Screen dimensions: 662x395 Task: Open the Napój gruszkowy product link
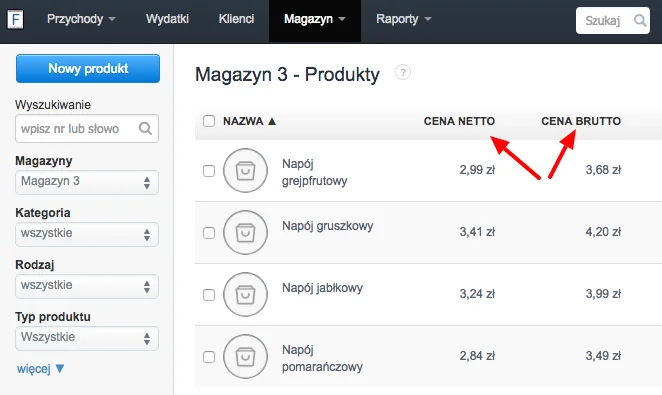point(328,226)
